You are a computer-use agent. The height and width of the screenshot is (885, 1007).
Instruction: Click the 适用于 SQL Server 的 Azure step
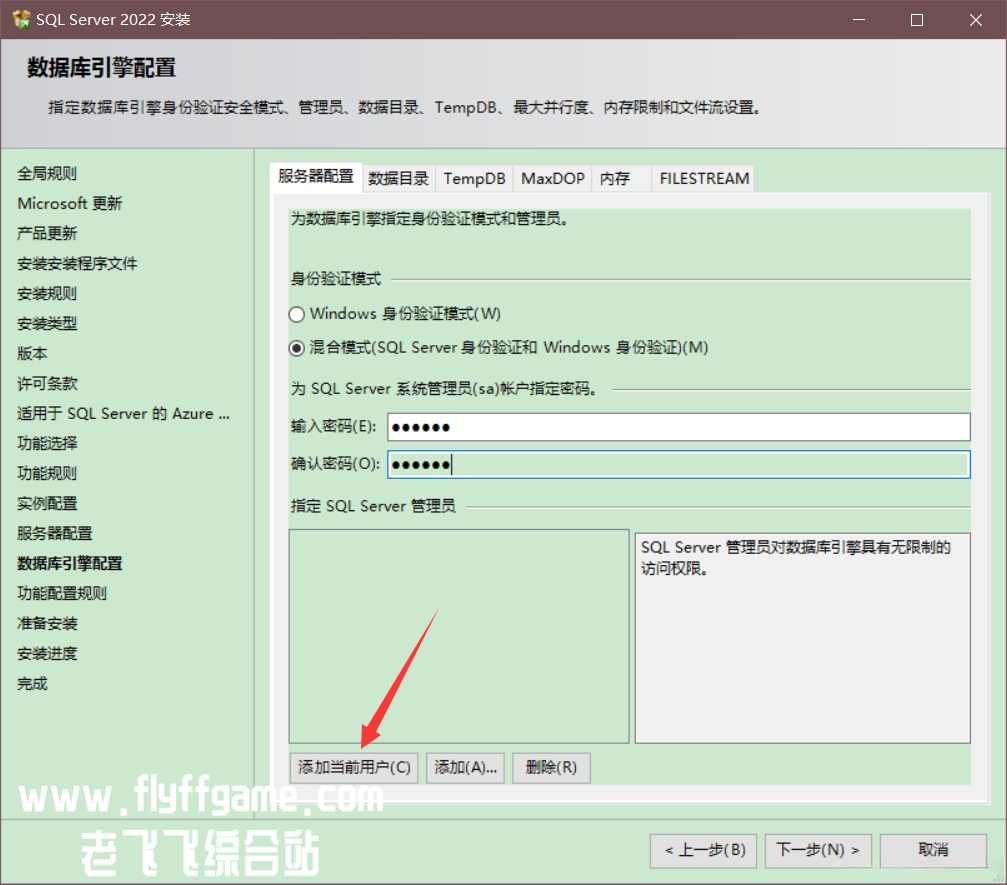[x=123, y=414]
